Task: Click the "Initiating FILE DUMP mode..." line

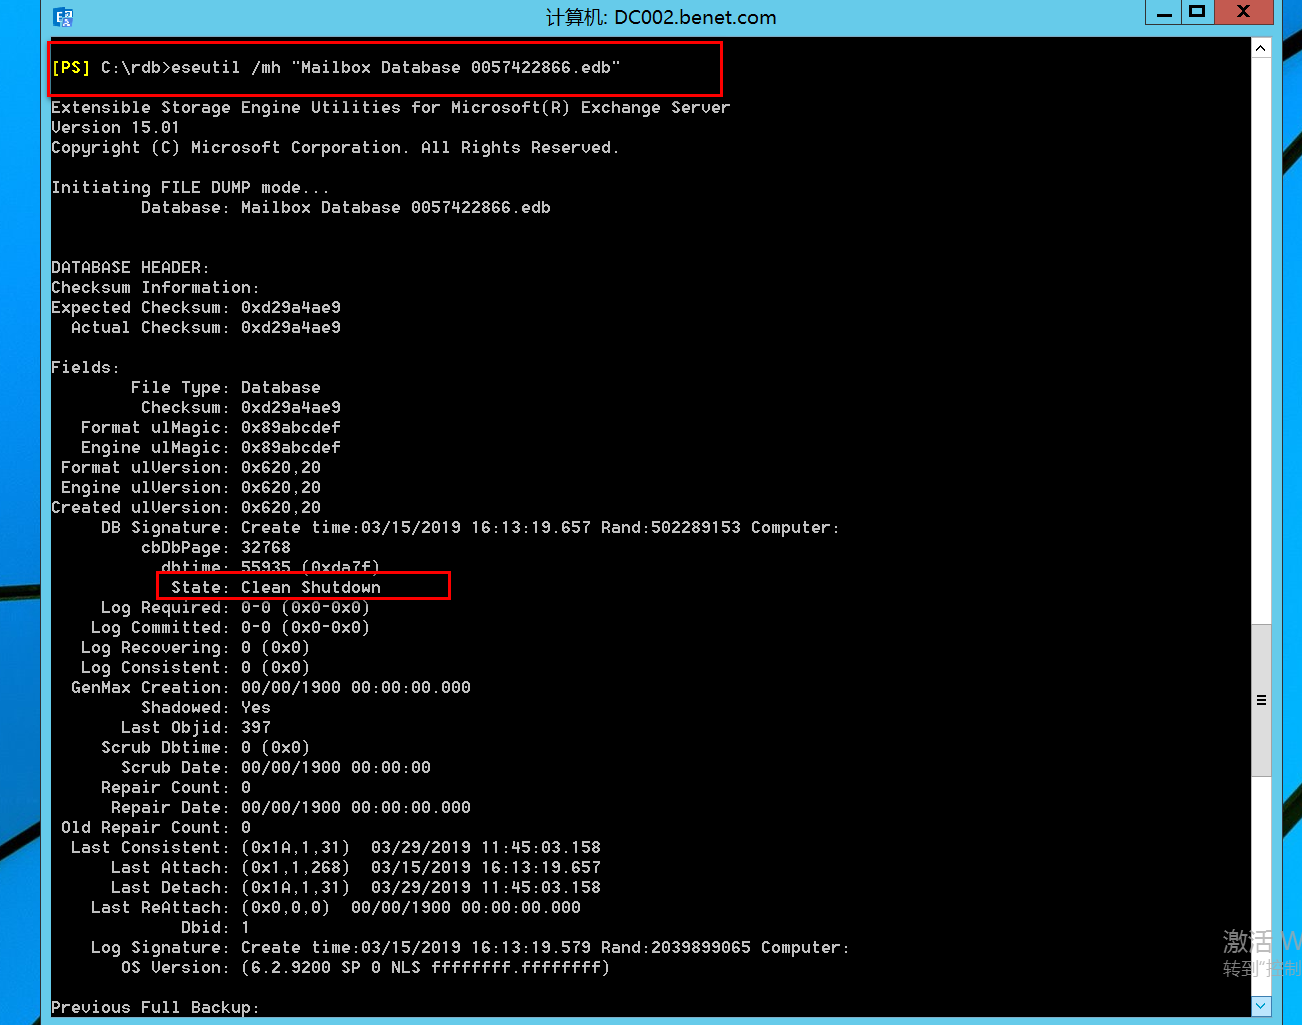Action: (x=191, y=187)
